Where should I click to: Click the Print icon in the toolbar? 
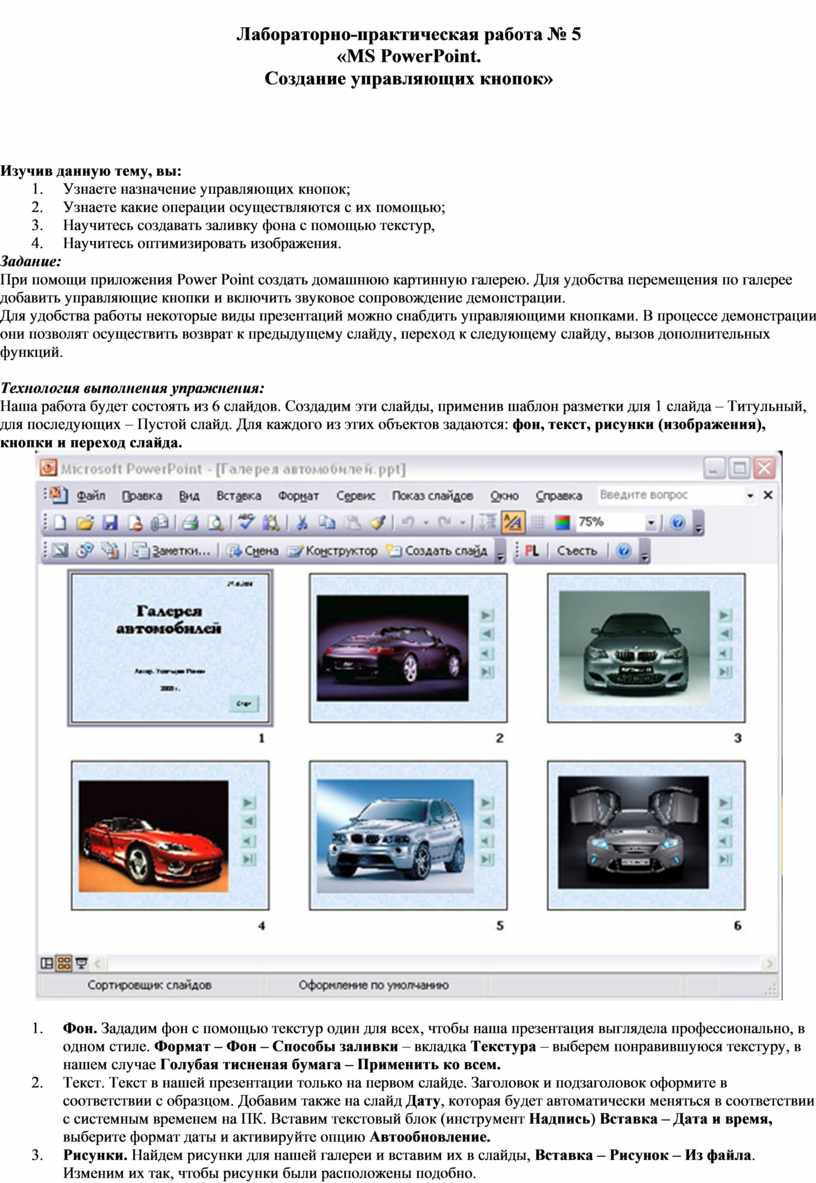tap(190, 522)
